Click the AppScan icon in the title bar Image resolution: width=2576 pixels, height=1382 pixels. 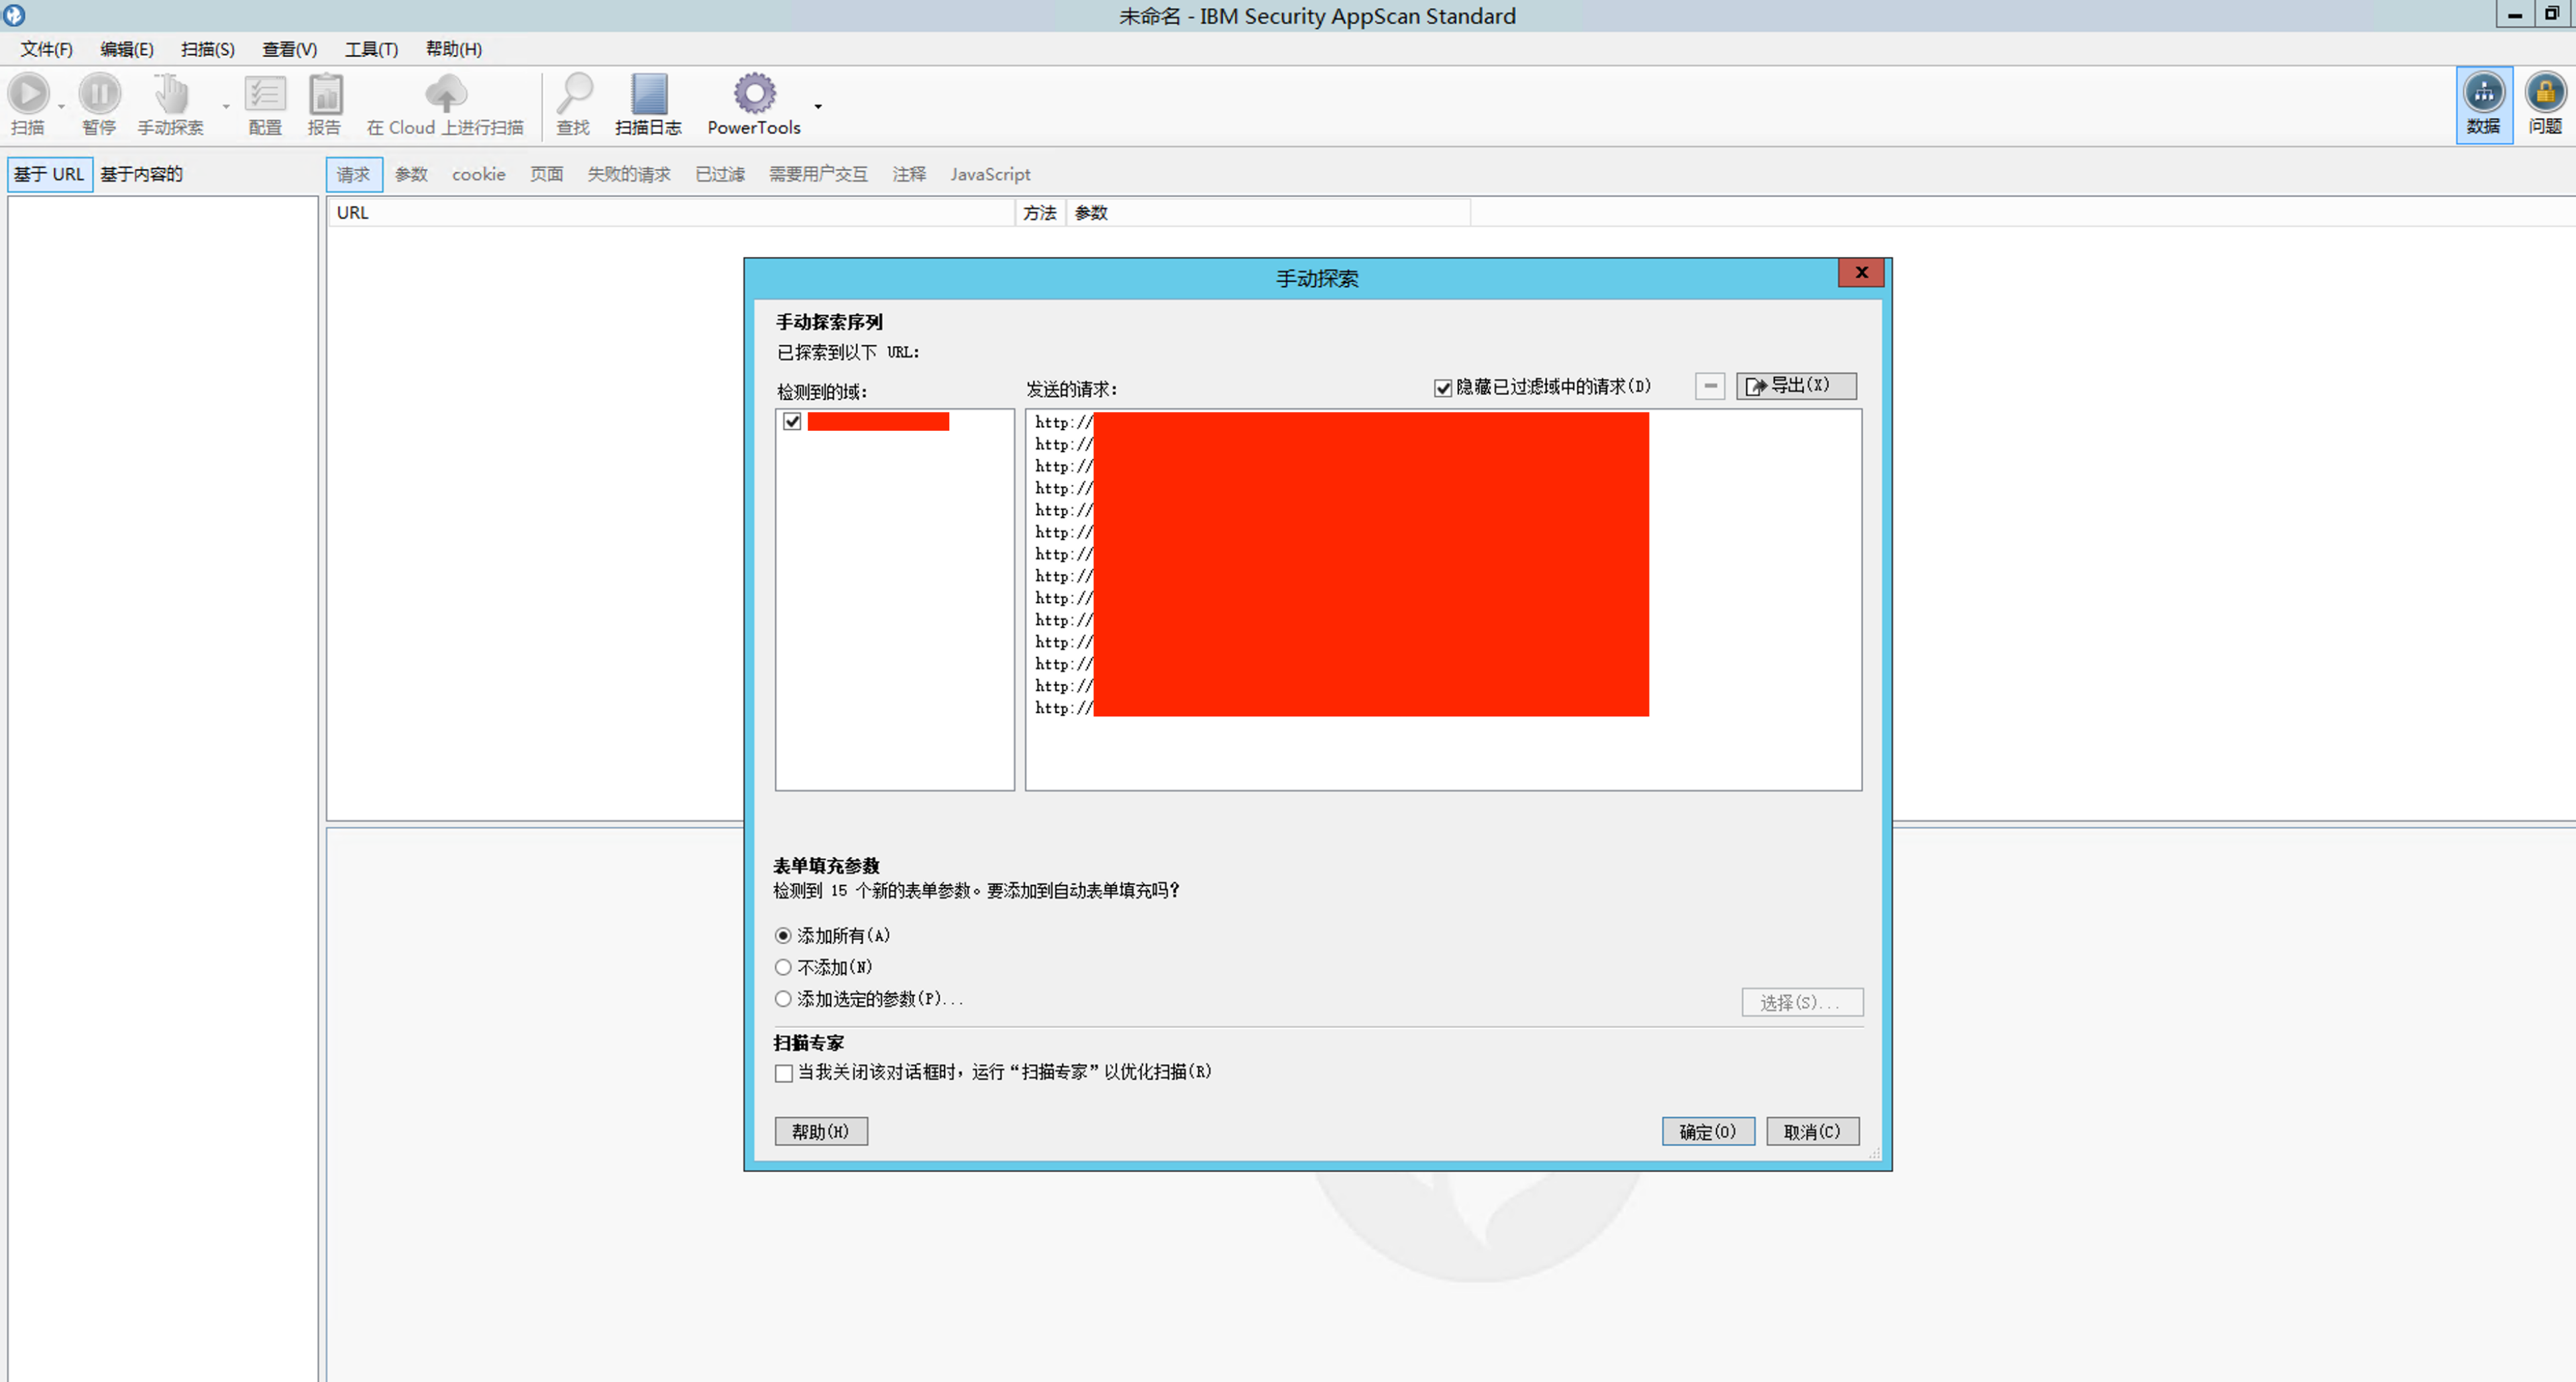tap(14, 15)
